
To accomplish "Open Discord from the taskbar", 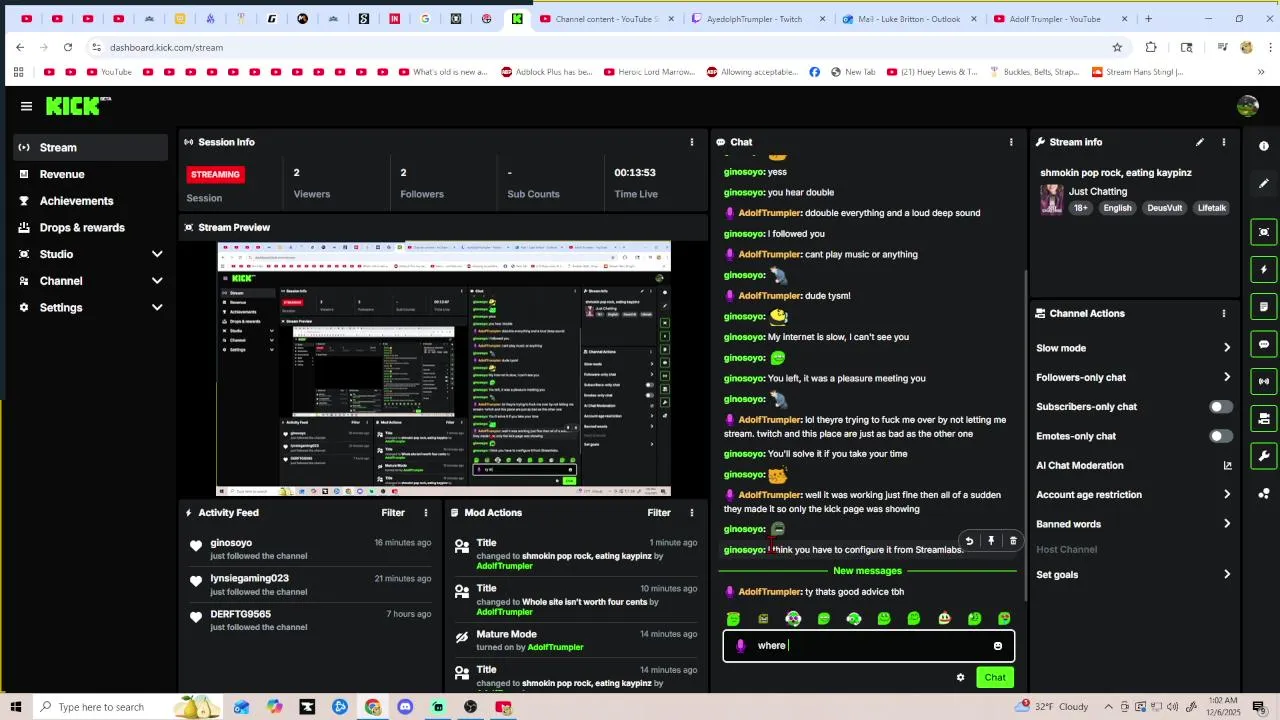I will (x=405, y=707).
